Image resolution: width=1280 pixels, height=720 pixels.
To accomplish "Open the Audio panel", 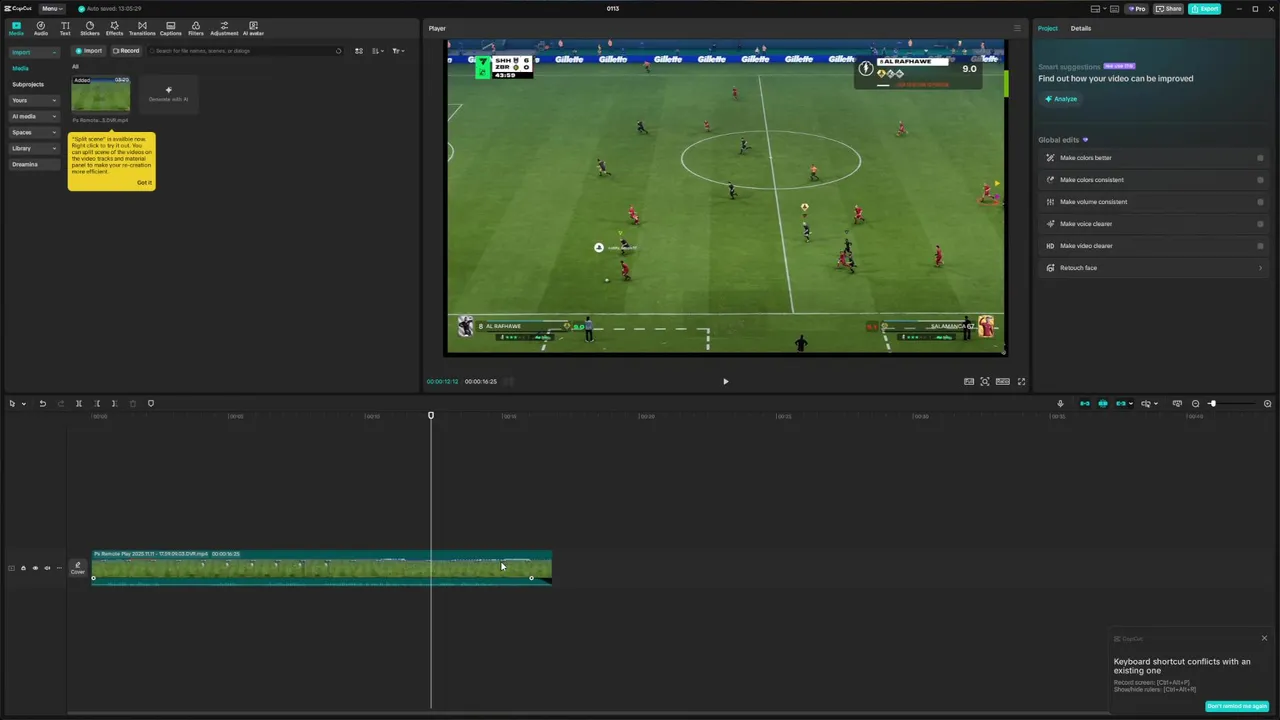I will pos(41,28).
